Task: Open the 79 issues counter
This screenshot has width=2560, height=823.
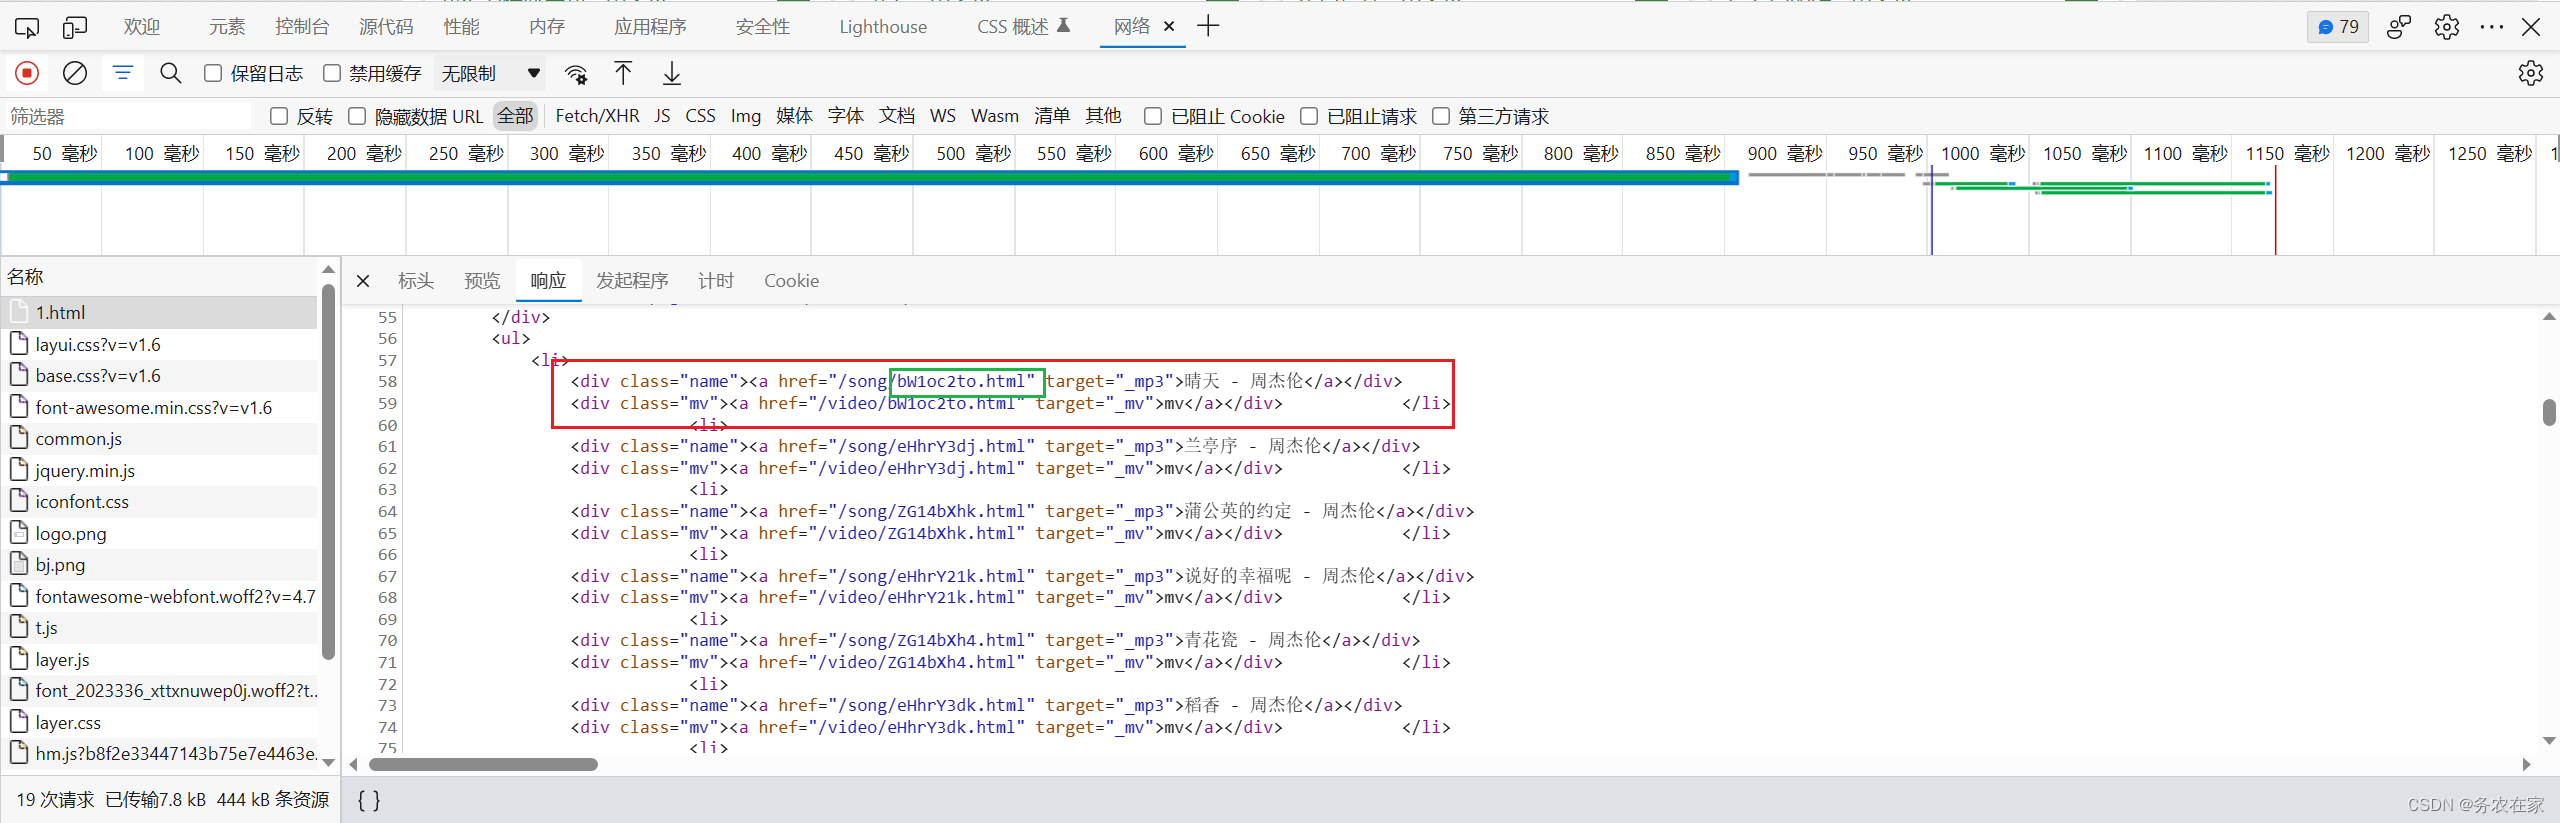Action: [2338, 27]
